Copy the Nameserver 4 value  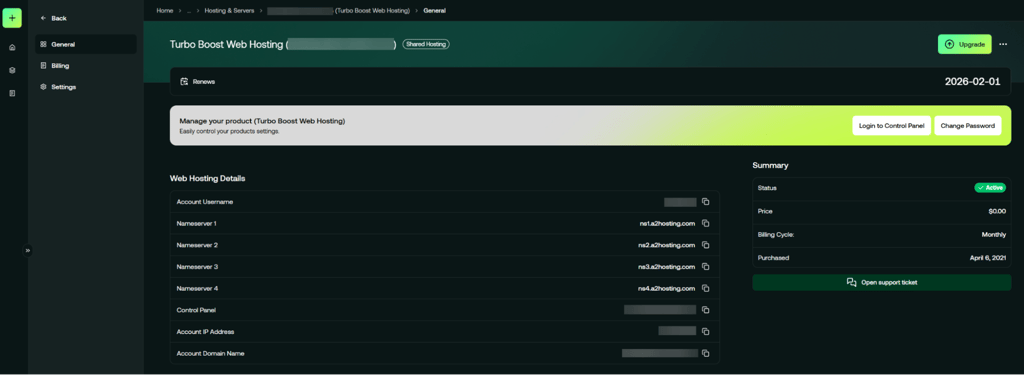pos(705,288)
